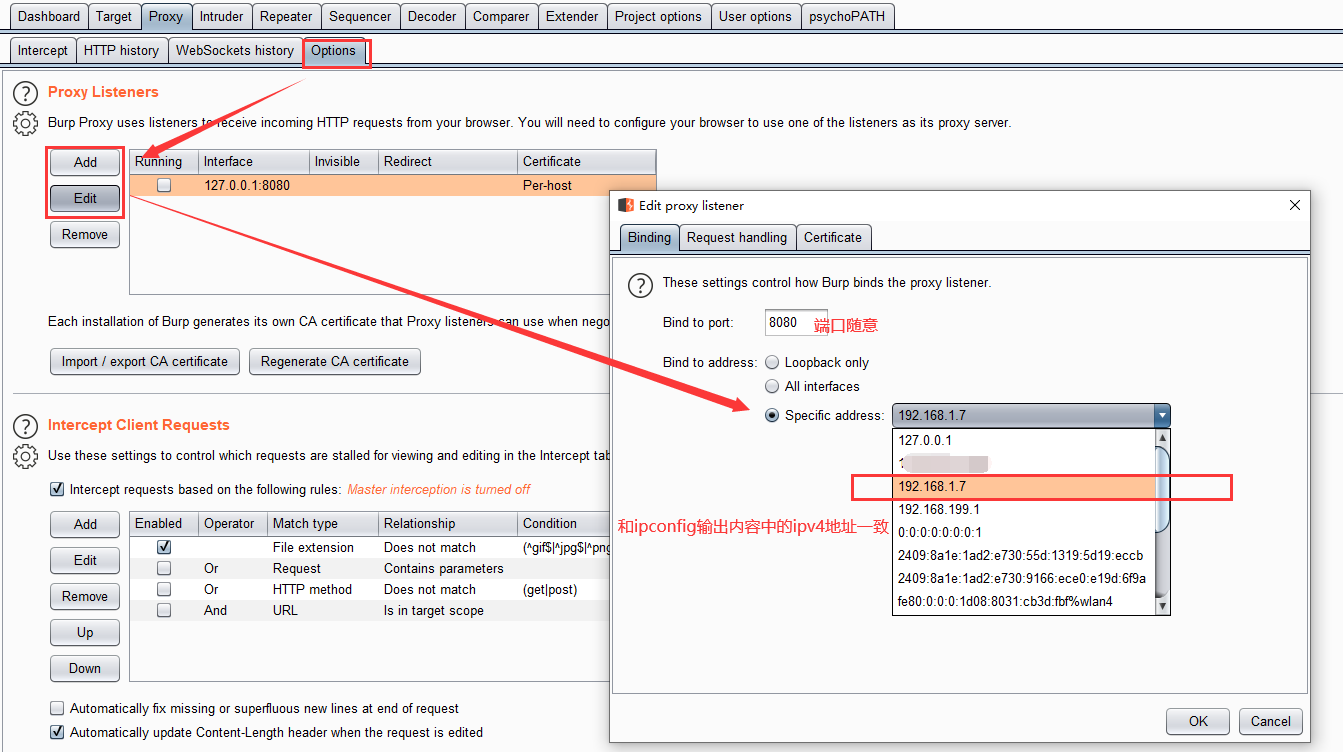1343x752 pixels.
Task: Enable the HTTP method rule checkbox
Action: [164, 589]
